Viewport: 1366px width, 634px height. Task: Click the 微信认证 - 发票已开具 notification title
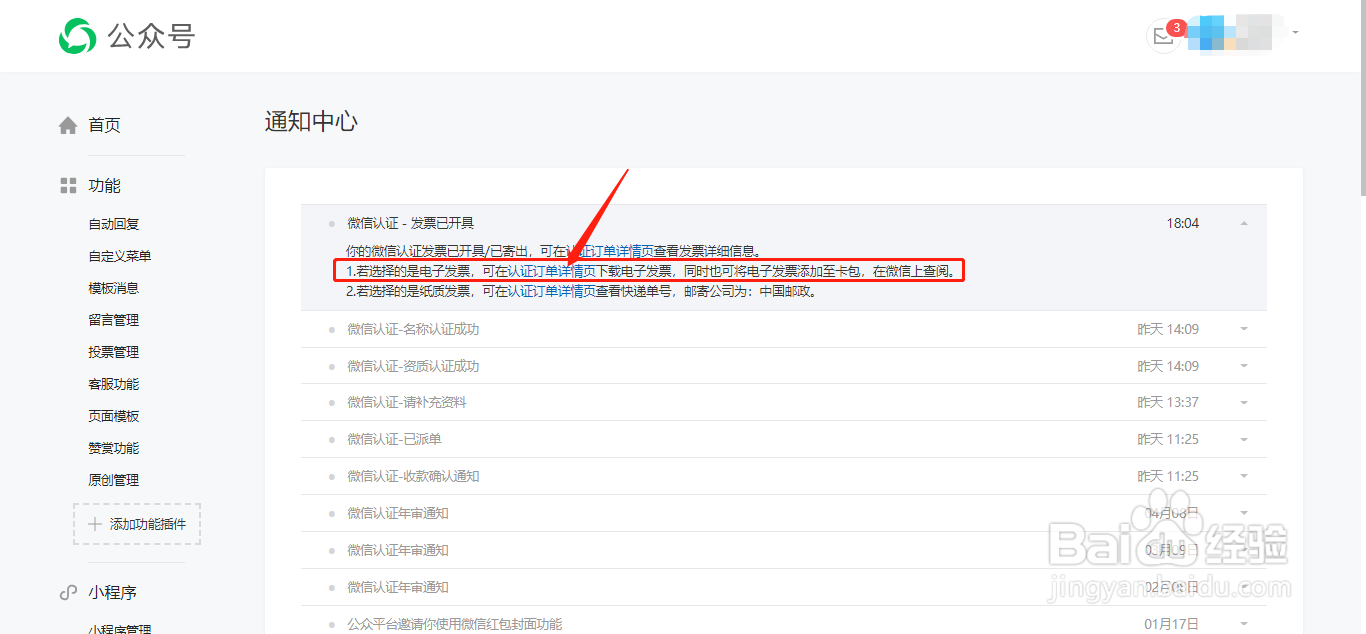click(x=411, y=223)
